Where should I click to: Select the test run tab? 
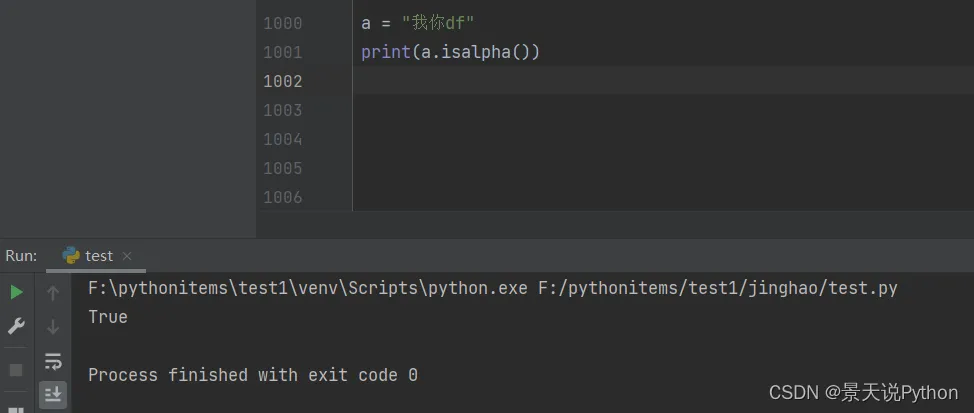pyautogui.click(x=98, y=256)
